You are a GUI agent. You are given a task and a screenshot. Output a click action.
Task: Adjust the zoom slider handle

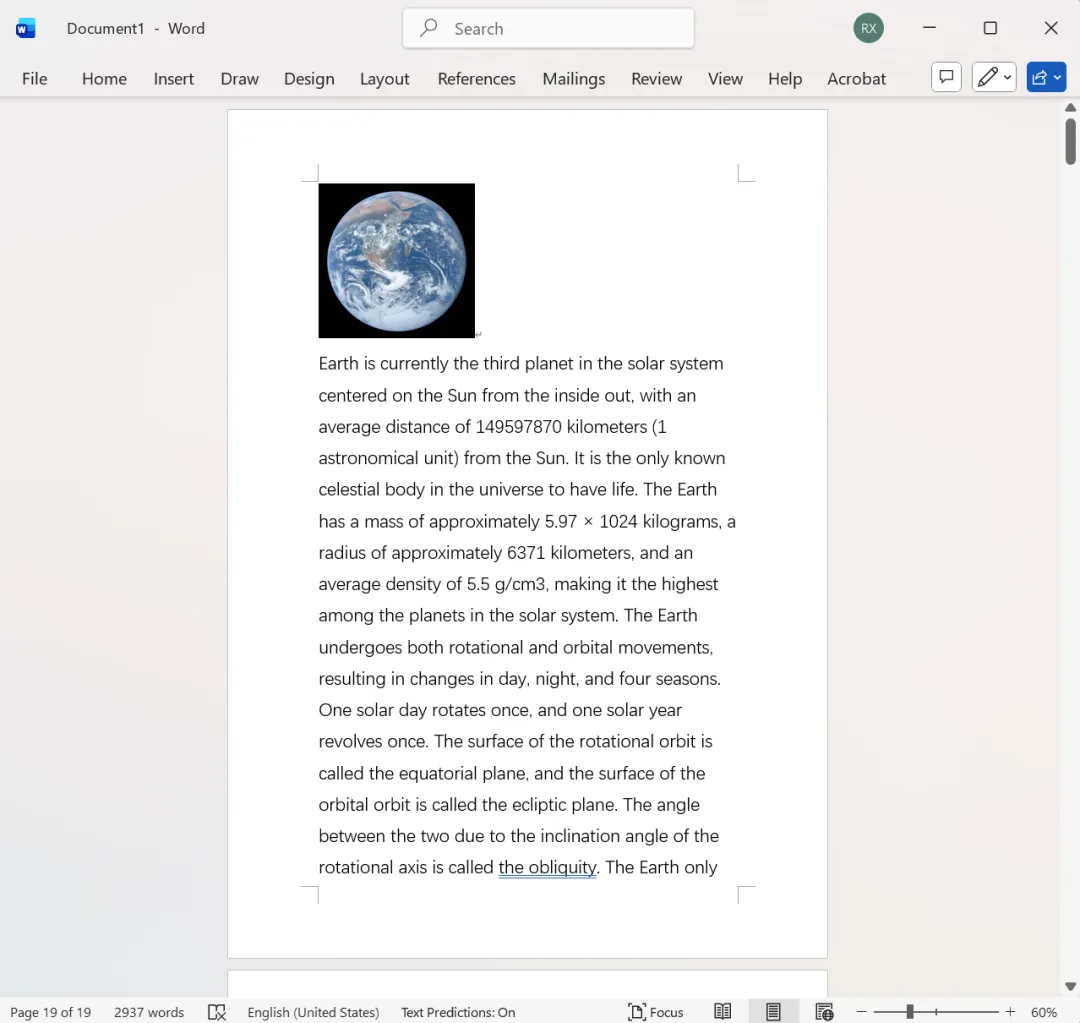[910, 1012]
